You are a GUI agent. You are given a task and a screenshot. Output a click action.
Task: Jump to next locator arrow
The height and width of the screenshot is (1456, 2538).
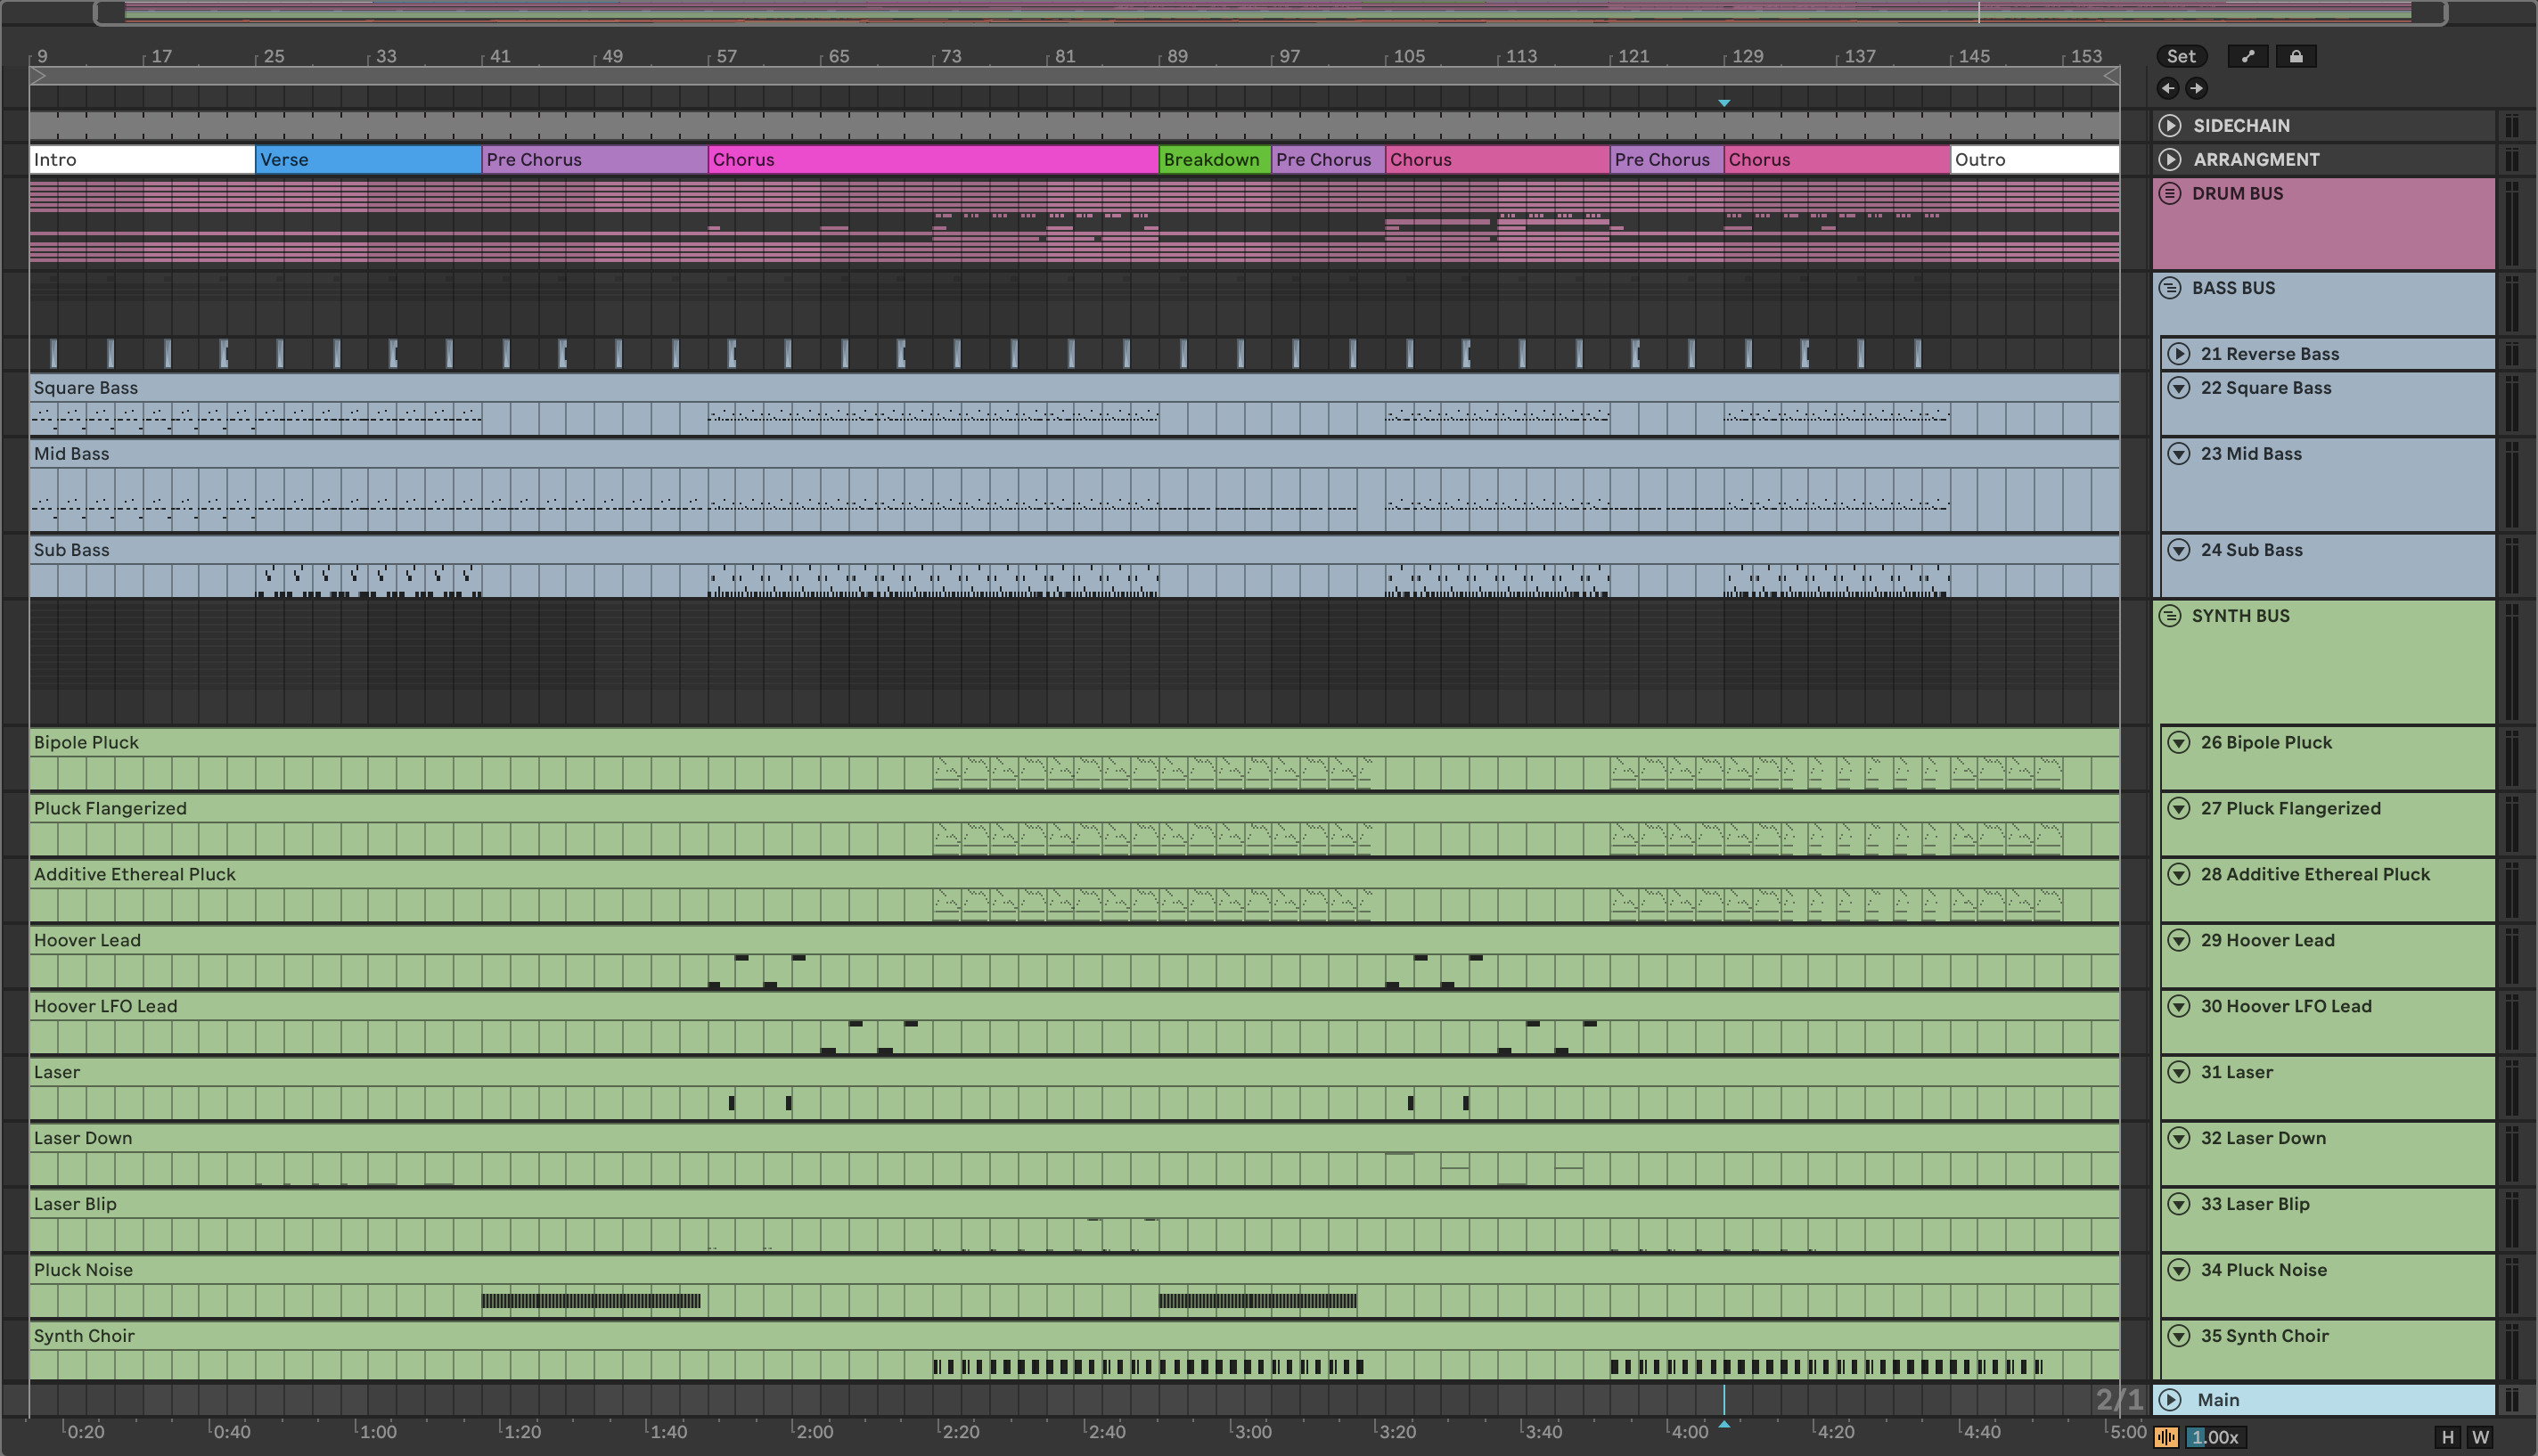click(x=2196, y=88)
